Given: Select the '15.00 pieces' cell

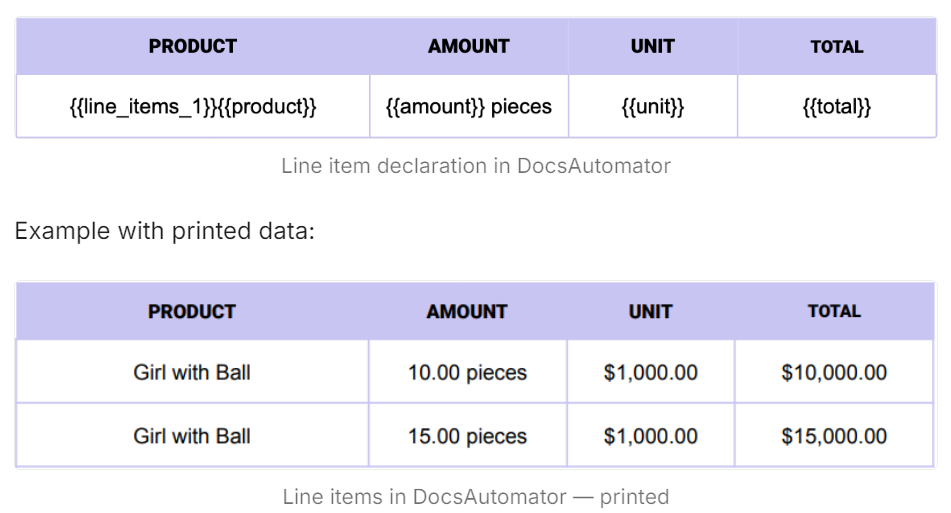Looking at the screenshot, I should coord(467,436).
